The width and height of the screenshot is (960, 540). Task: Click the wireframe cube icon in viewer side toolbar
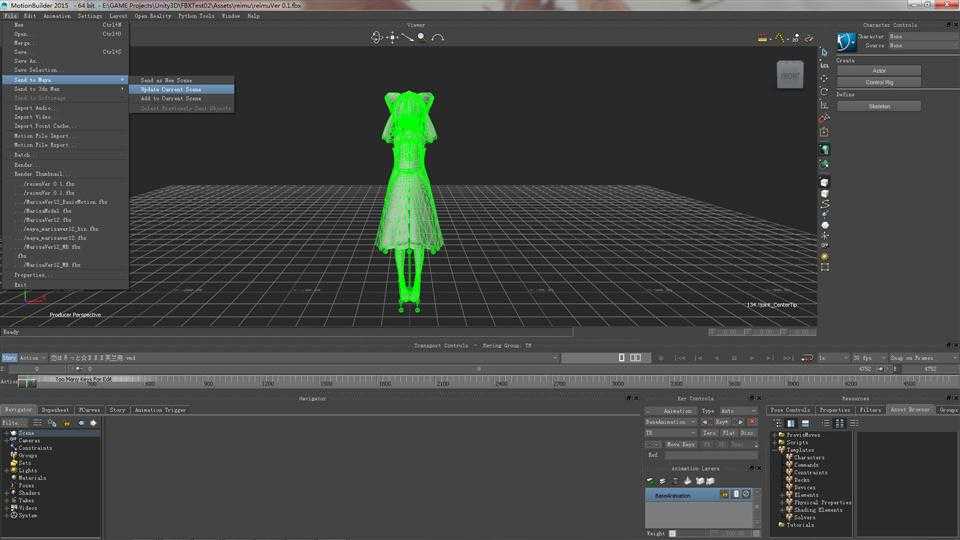(x=825, y=182)
